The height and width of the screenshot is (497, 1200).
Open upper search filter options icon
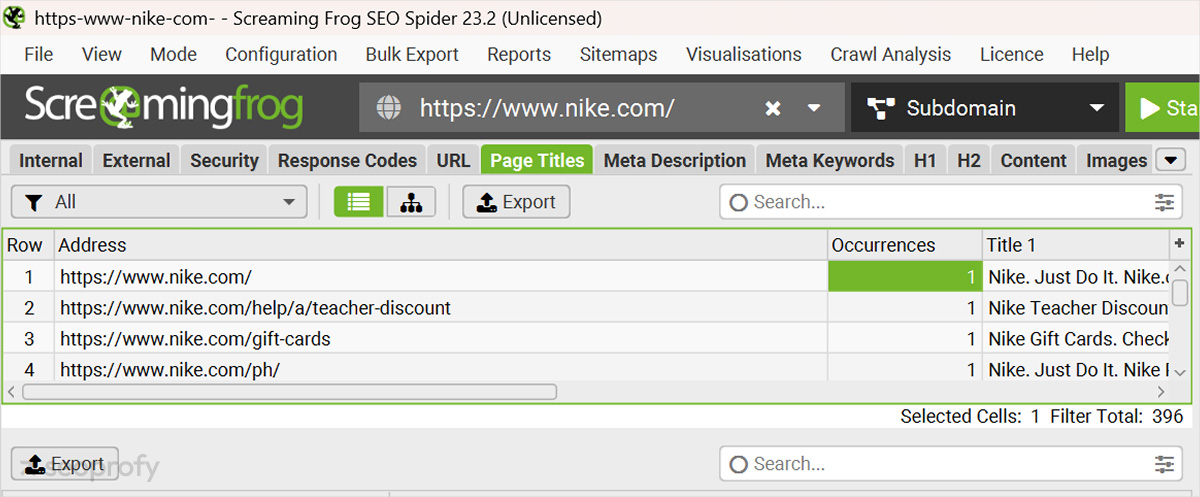pos(1164,202)
